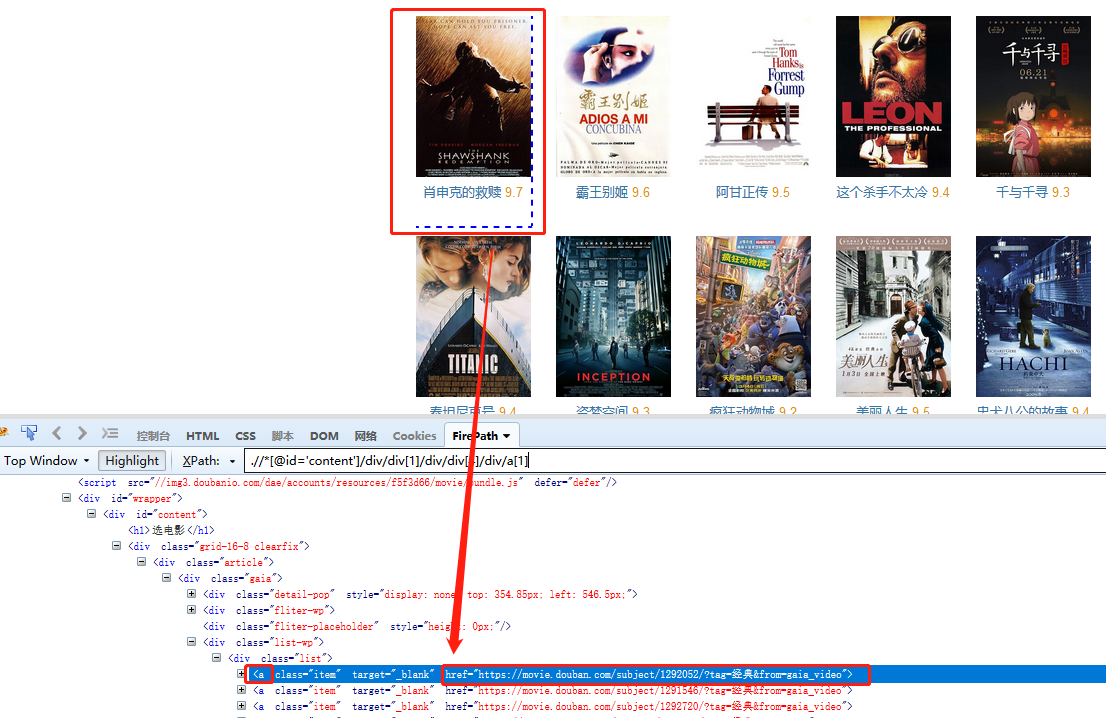Expand the detail-pop div node
The height and width of the screenshot is (718, 1106).
(x=191, y=593)
